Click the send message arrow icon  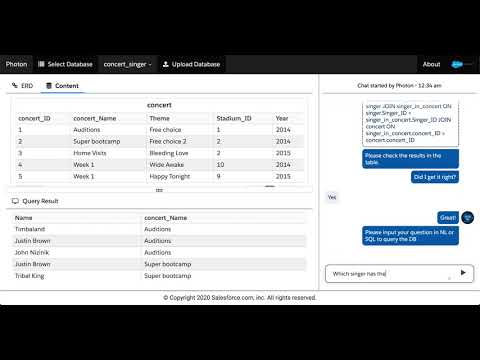coord(463,273)
